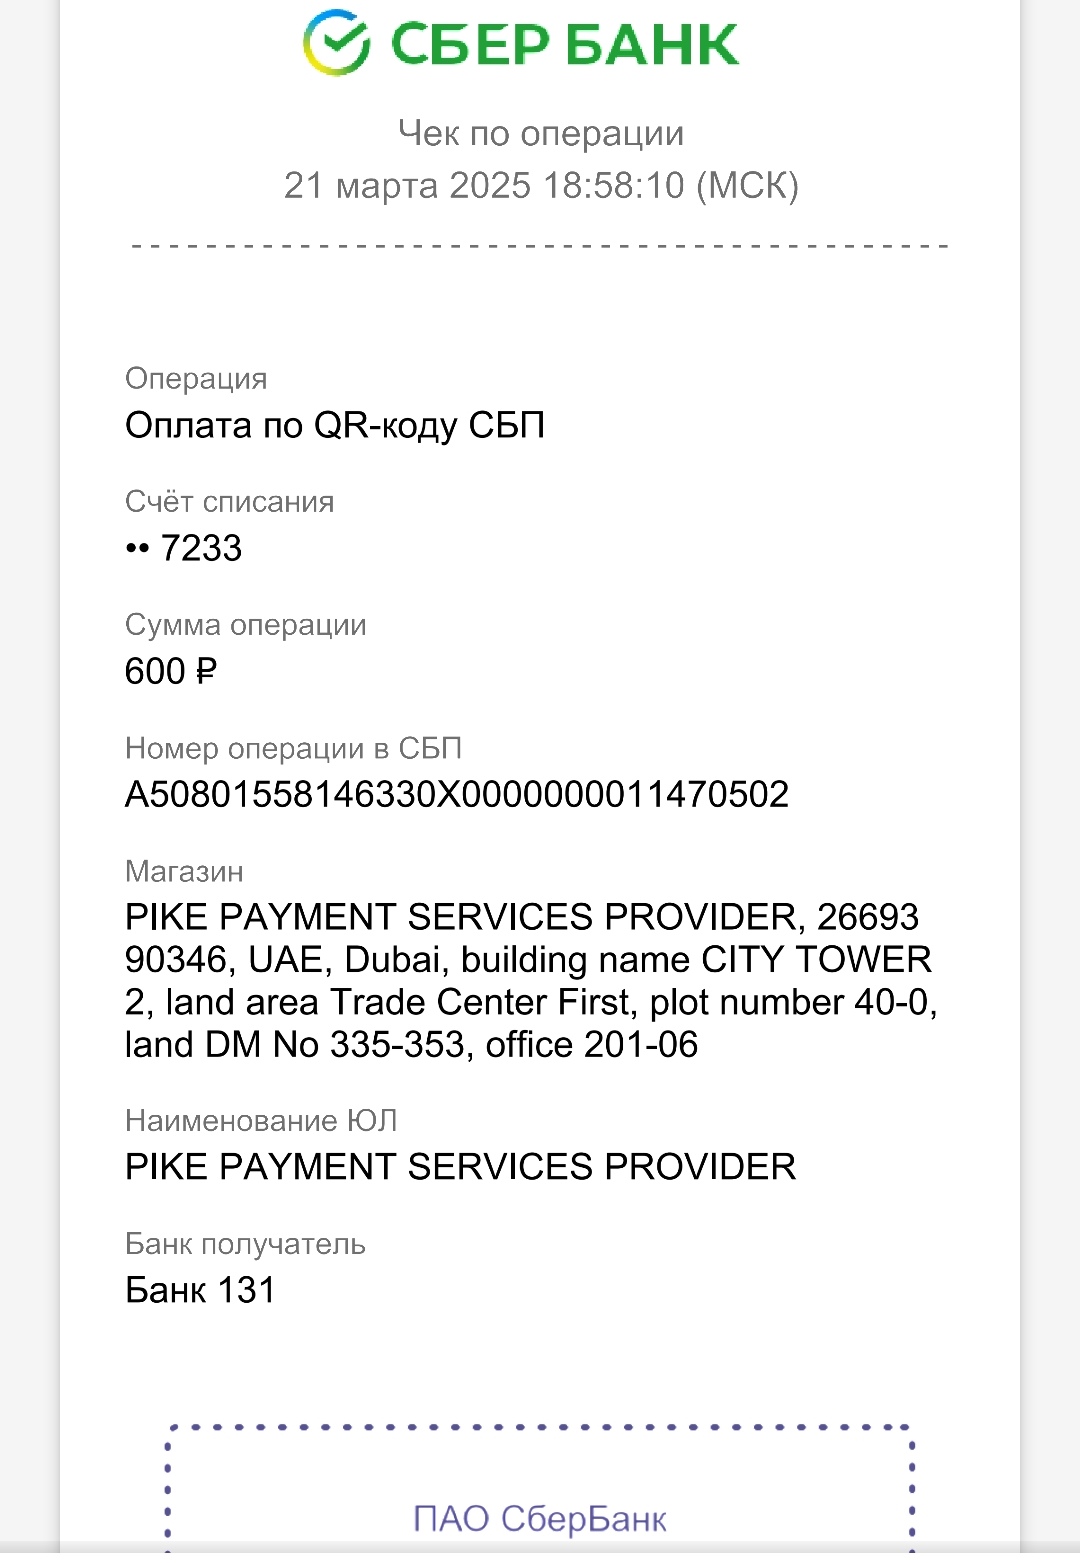Tap the Банк получатель label
1080x1563 pixels.
245,1245
